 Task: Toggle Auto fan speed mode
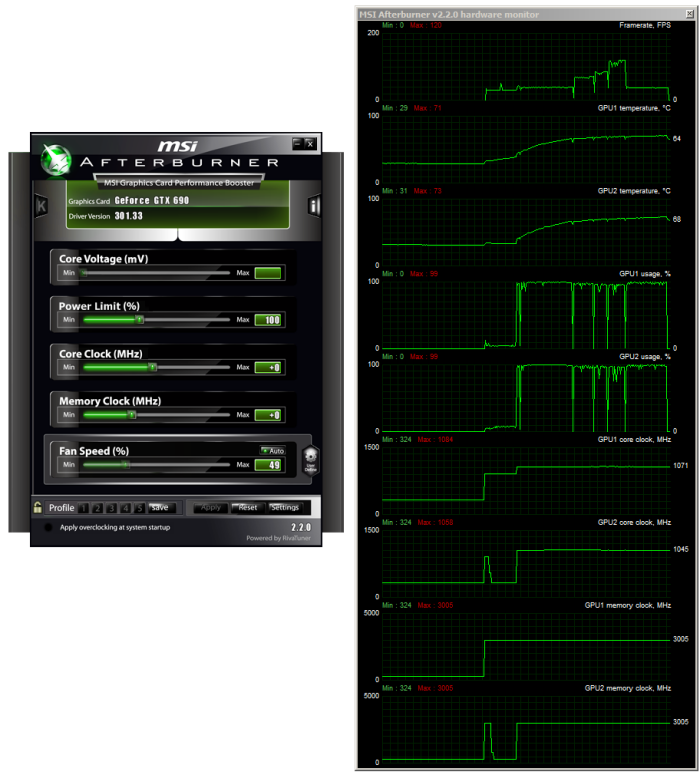tap(273, 451)
